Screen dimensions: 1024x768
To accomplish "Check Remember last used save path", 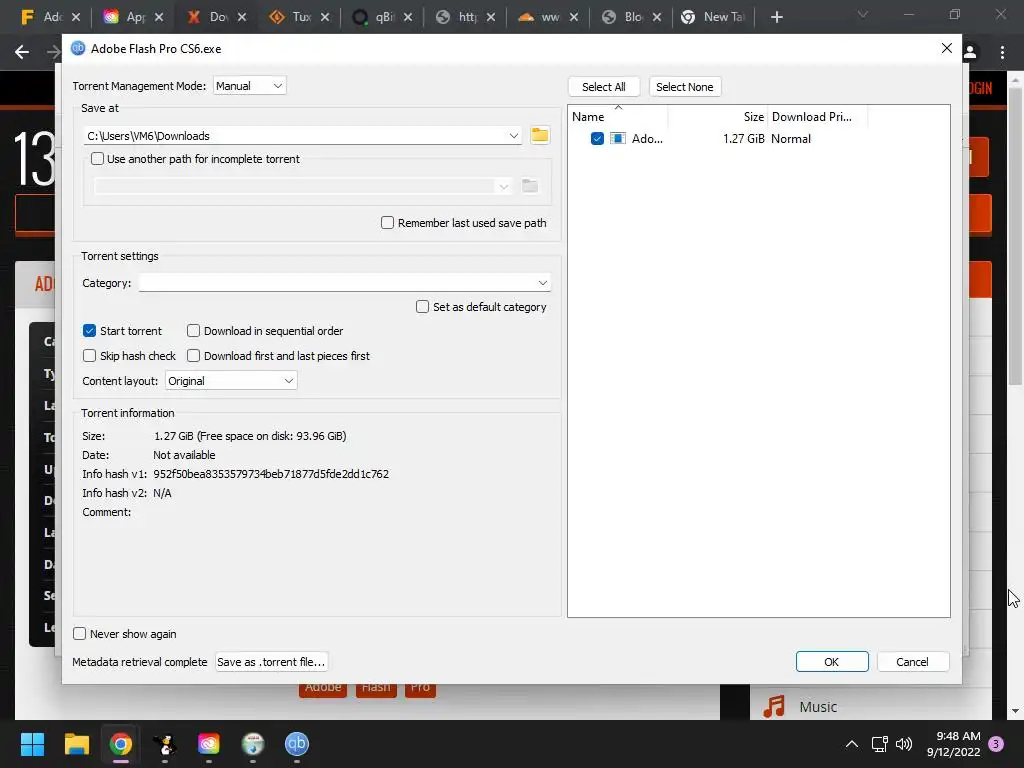I will (x=387, y=223).
